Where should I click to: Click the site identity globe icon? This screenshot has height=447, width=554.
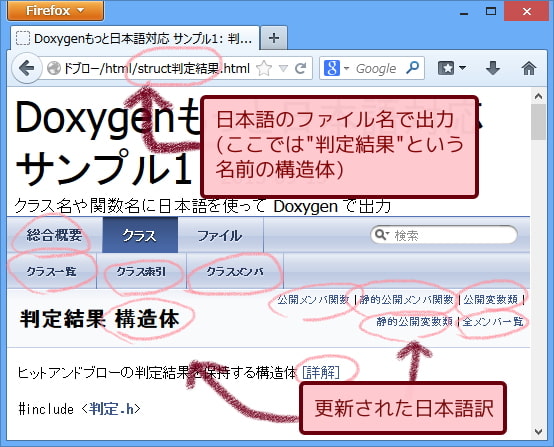pos(54,68)
